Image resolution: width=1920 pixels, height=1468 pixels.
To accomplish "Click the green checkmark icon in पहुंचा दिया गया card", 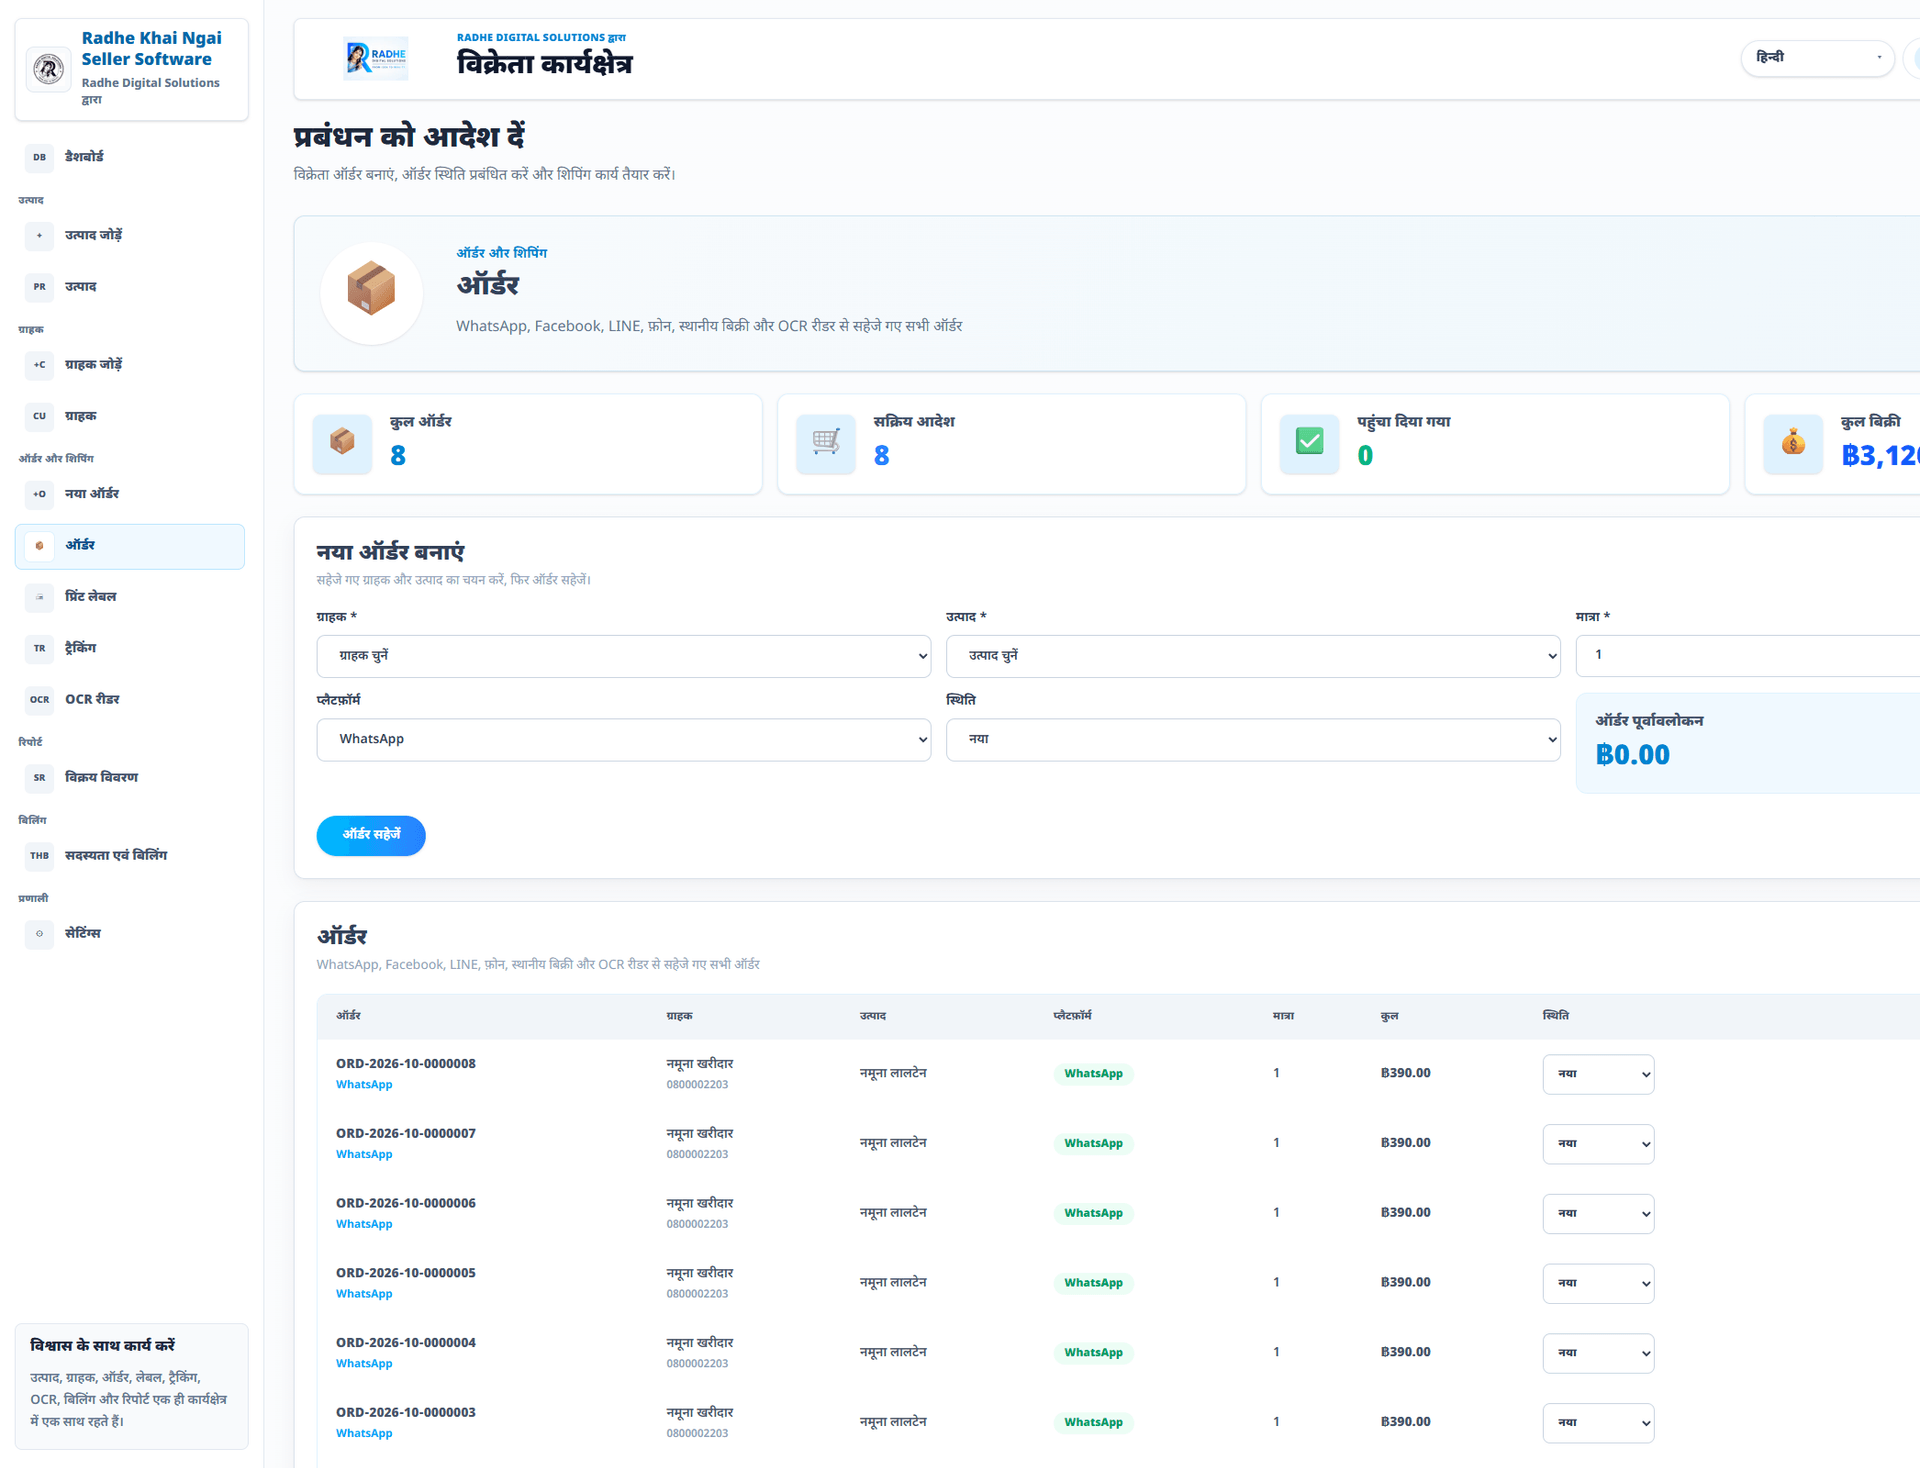I will [x=1310, y=443].
